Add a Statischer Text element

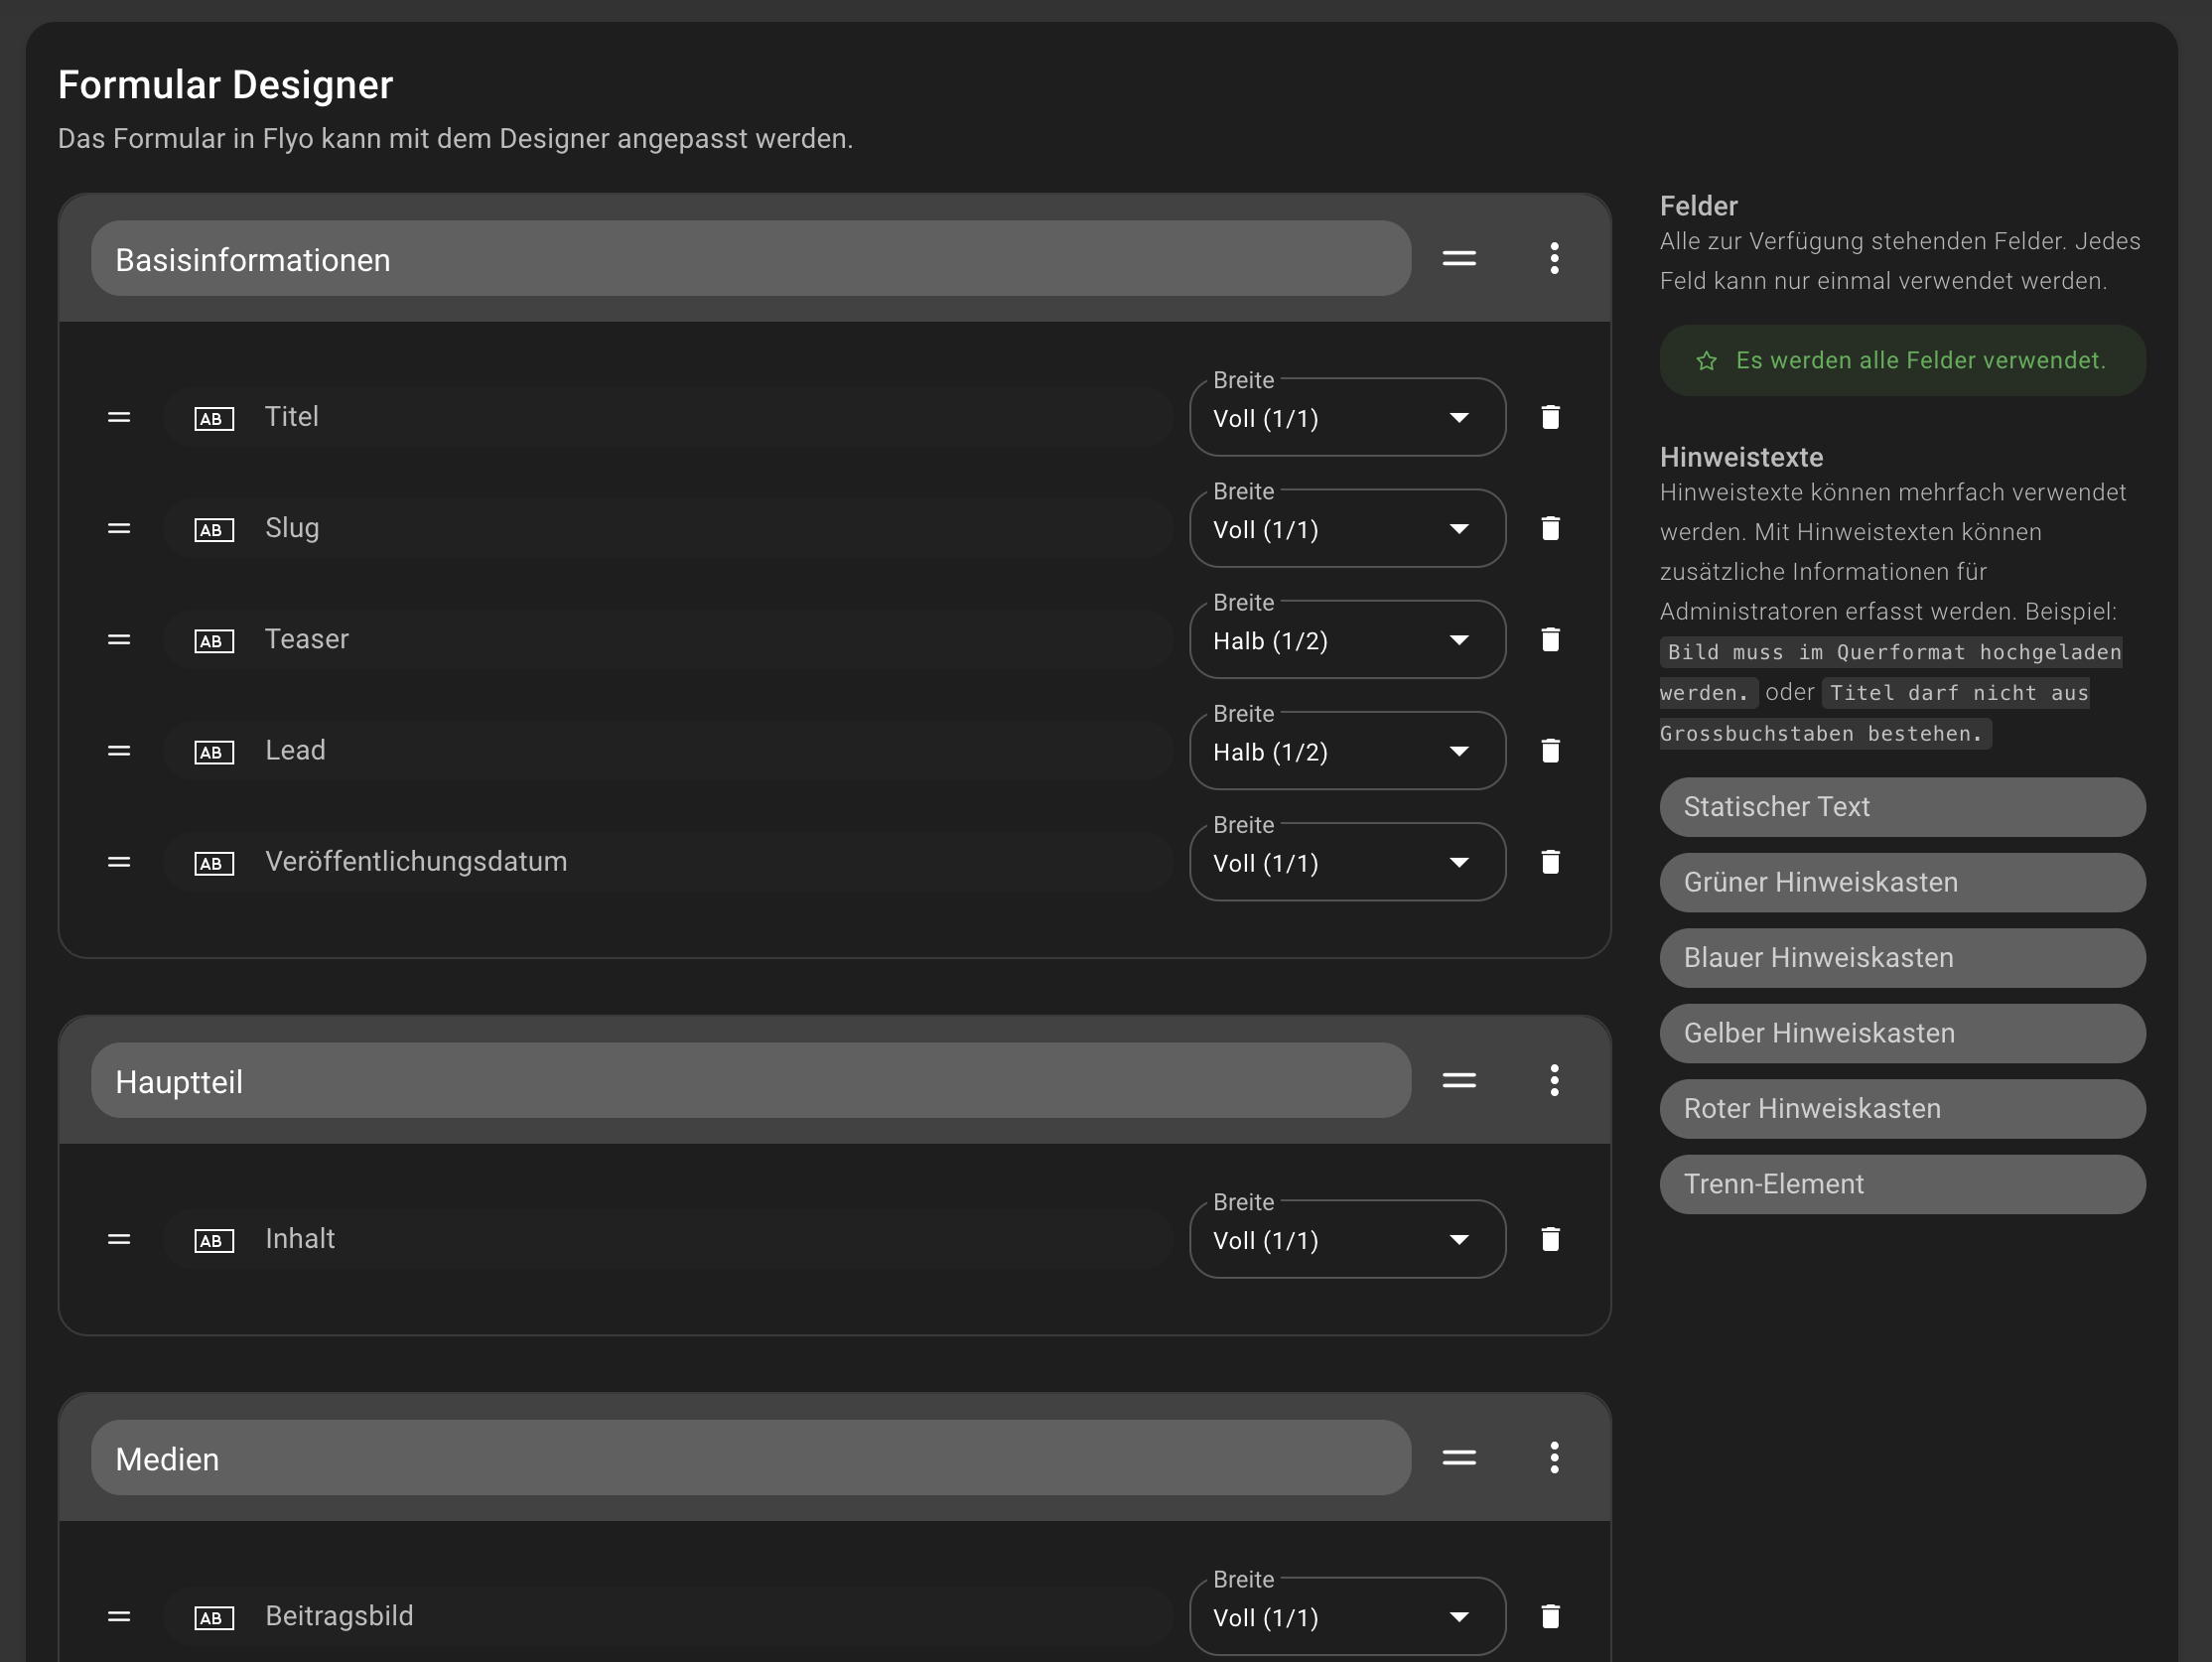tap(1902, 807)
